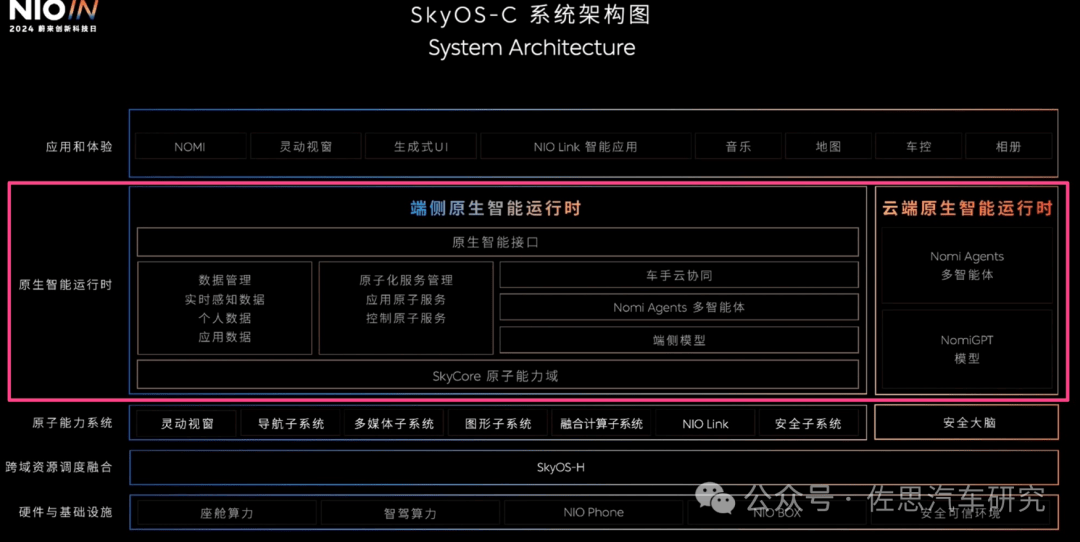1080x542 pixels.
Task: Click the '硬件与基础设施' row label
Action: point(65,512)
